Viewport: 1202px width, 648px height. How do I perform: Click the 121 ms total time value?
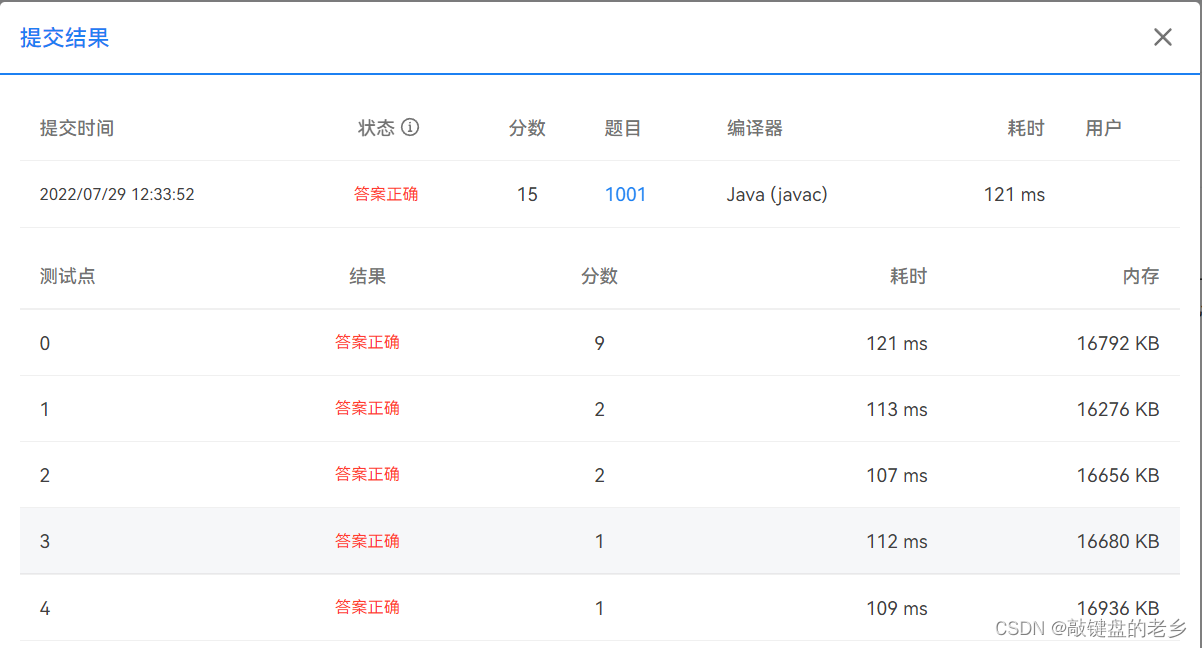[1014, 194]
